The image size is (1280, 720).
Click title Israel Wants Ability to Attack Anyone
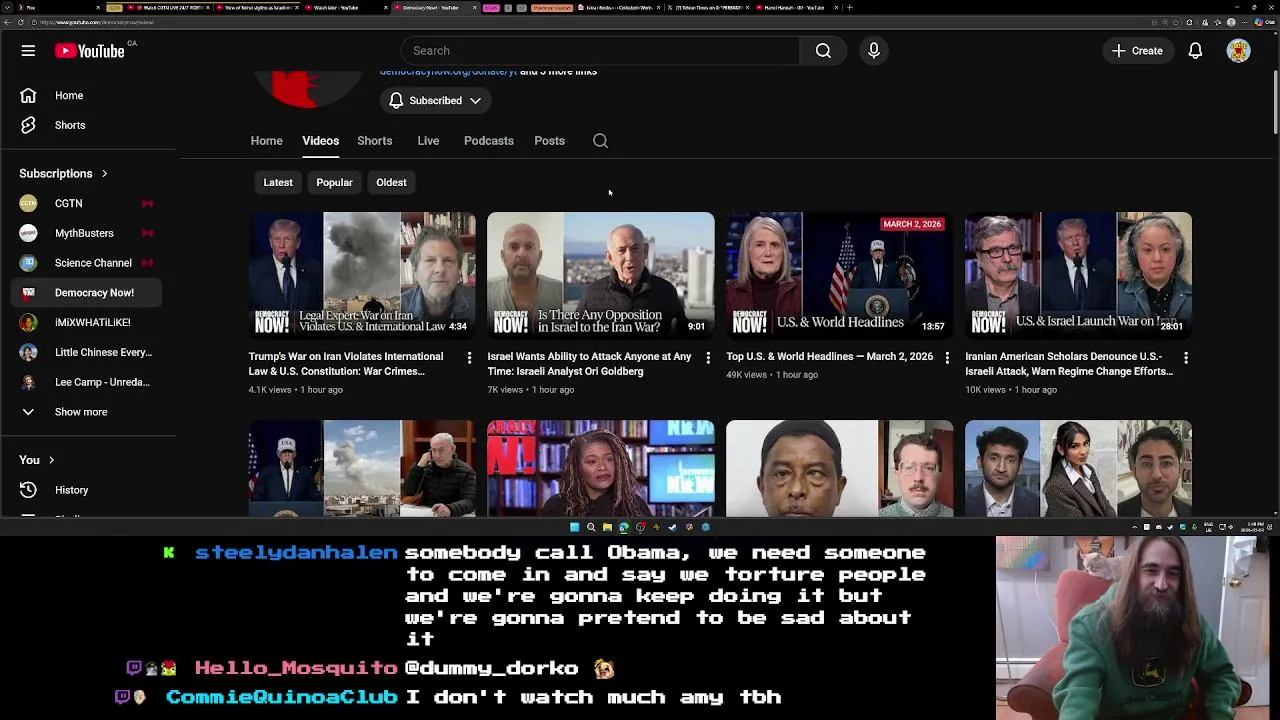[589, 364]
